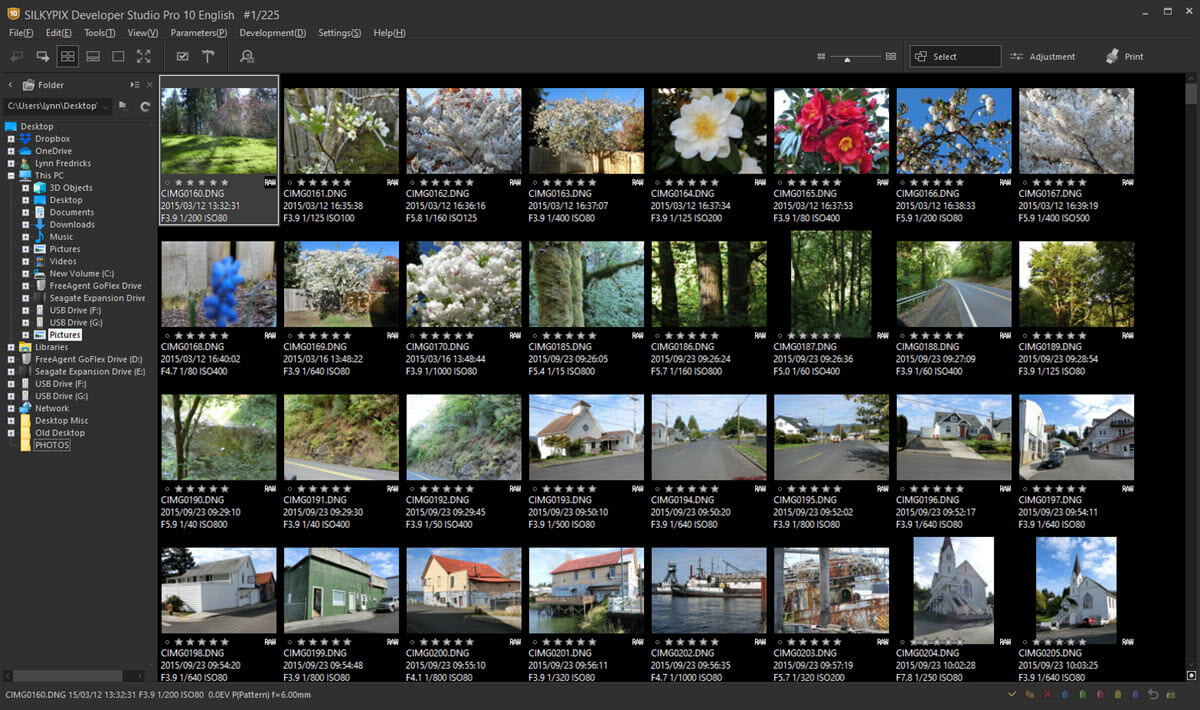This screenshot has height=710, width=1200.
Task: Click the lock icon in status bar
Action: pyautogui.click(x=1171, y=694)
